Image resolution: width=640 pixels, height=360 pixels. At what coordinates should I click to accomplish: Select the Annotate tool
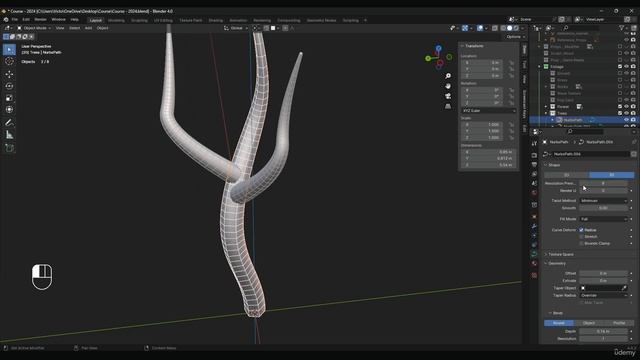pyautogui.click(x=9, y=123)
